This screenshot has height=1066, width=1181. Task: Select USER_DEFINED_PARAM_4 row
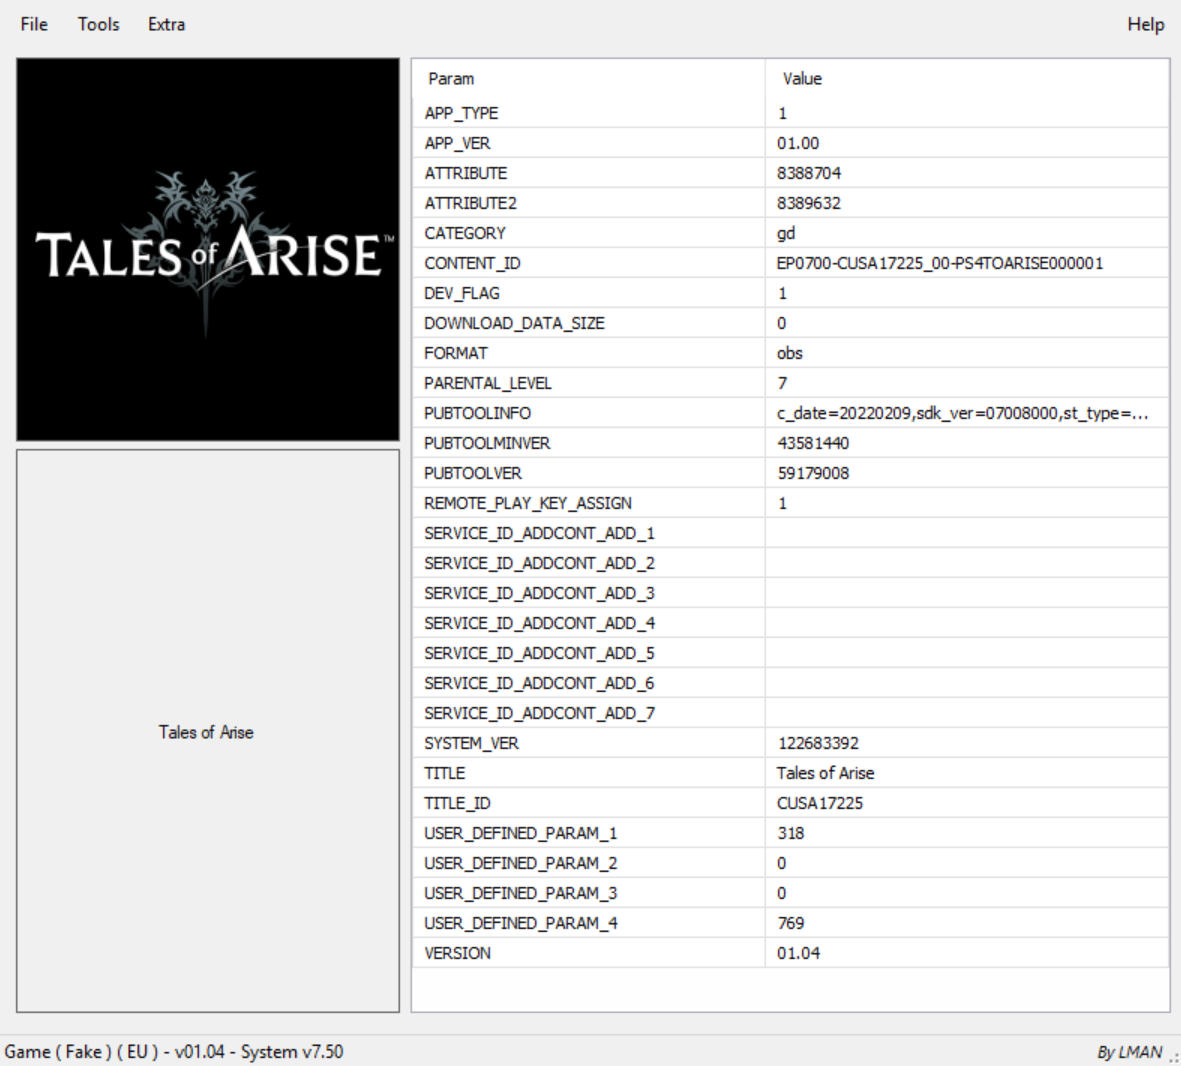click(791, 924)
